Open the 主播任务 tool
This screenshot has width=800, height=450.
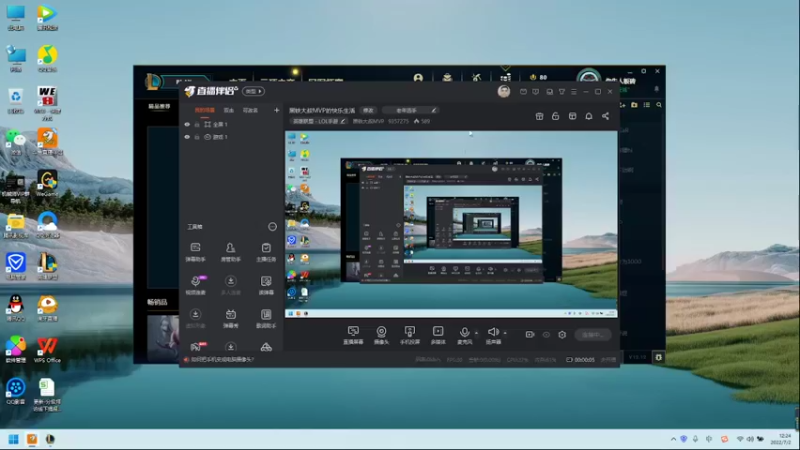(266, 252)
